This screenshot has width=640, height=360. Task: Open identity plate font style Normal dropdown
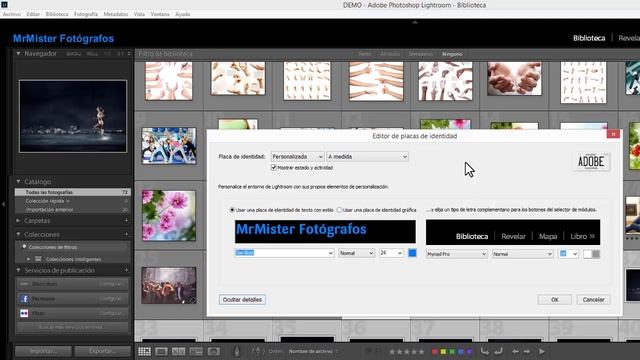(356, 253)
